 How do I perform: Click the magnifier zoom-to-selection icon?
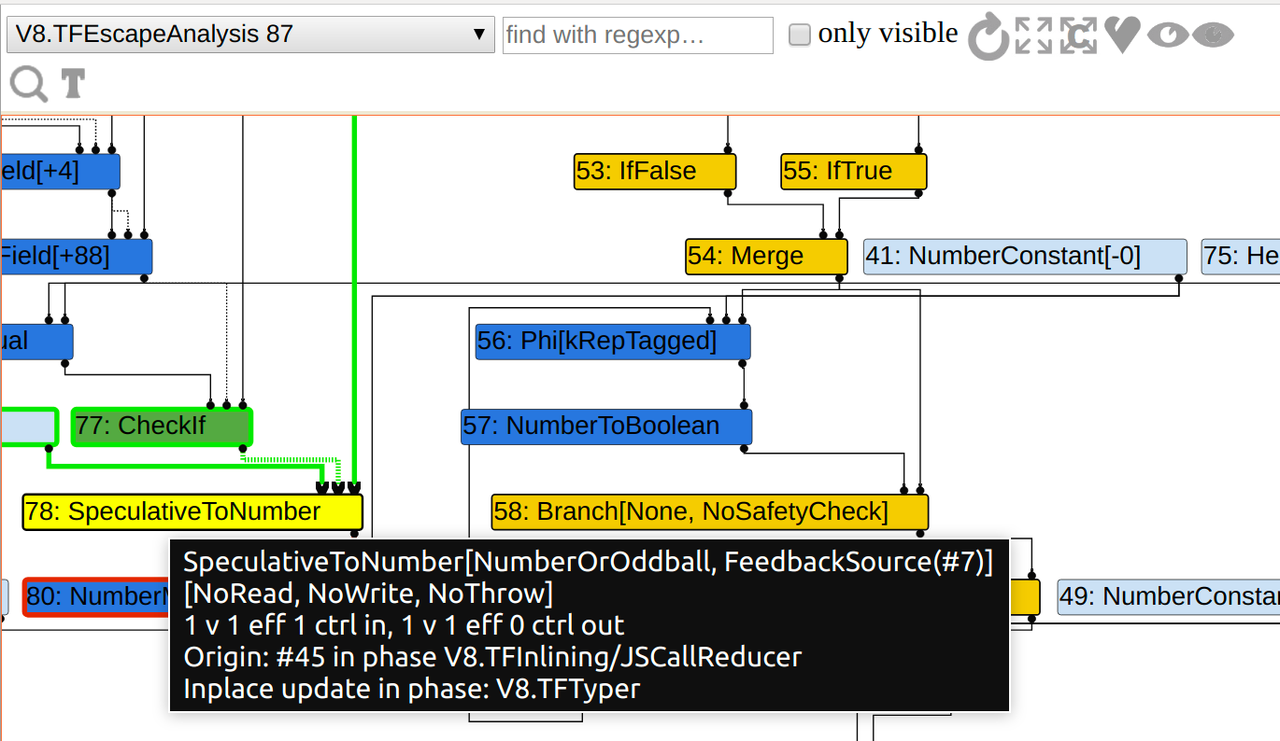(x=29, y=85)
